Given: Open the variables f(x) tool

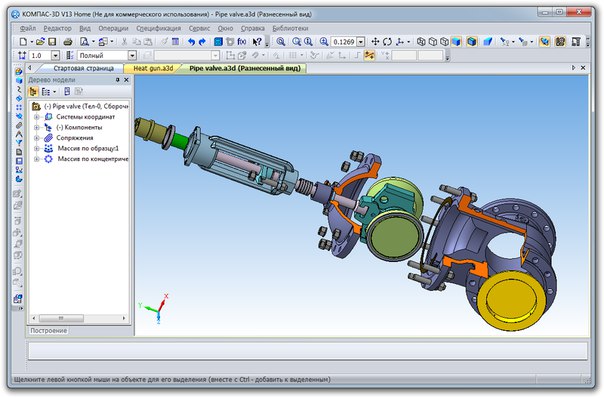Looking at the screenshot, I should [x=242, y=42].
